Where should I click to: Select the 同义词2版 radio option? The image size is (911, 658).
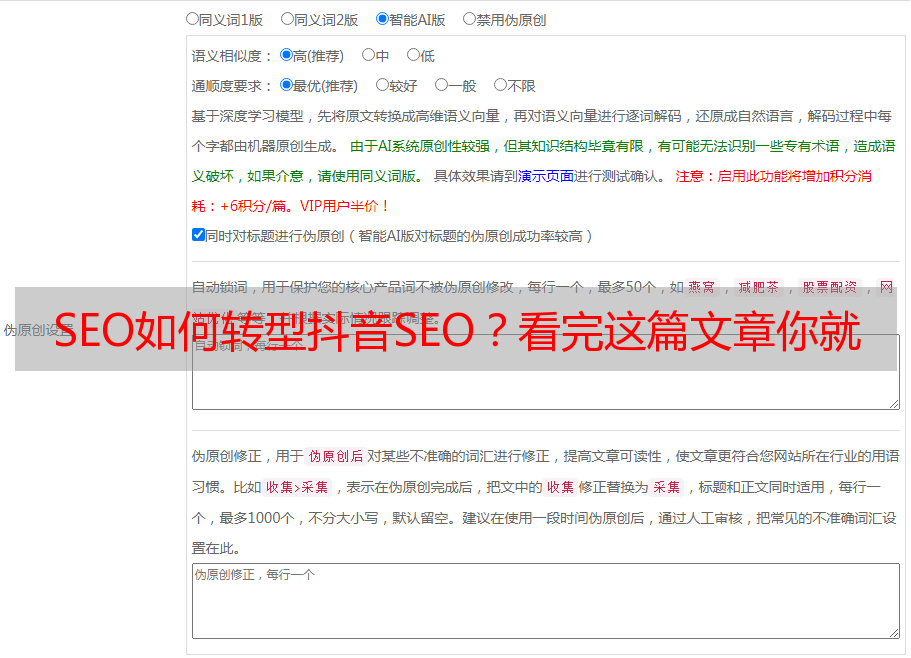tap(287, 19)
